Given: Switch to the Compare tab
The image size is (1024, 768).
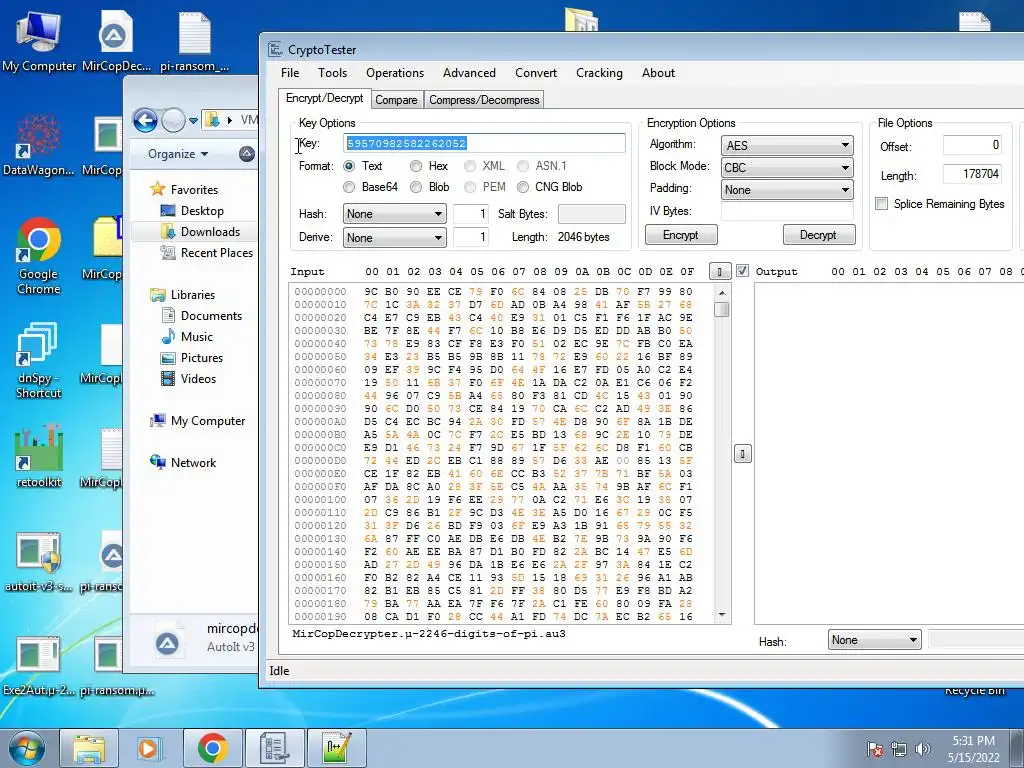Looking at the screenshot, I should pos(396,100).
